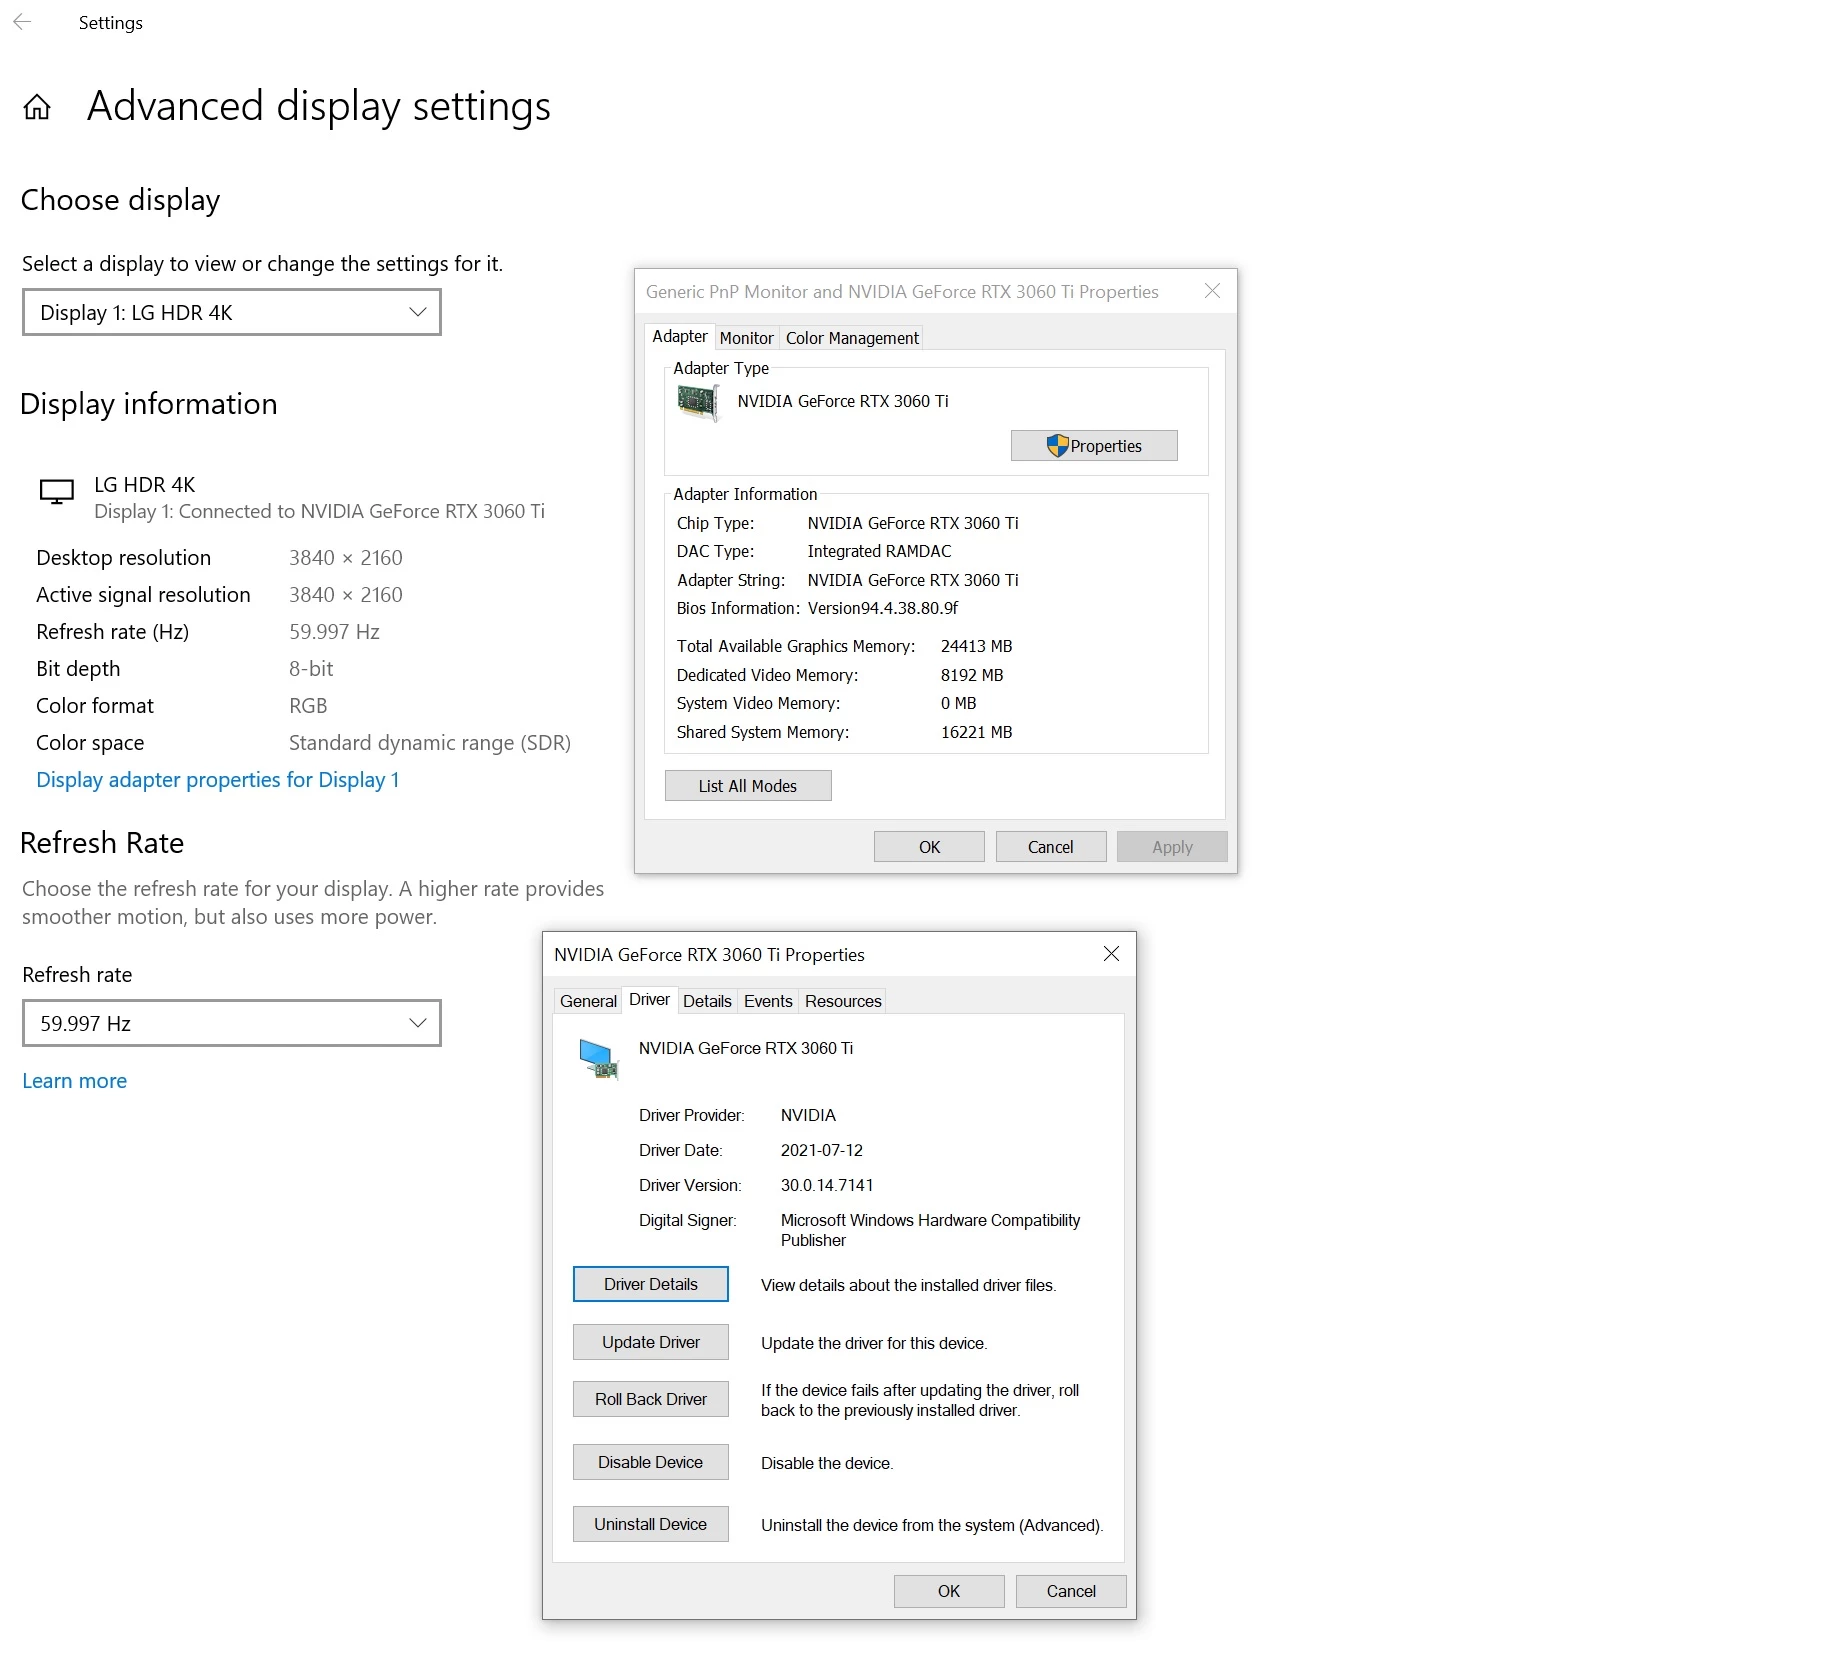Open the Display 1: LG HDR 4K dropdown

pos(232,313)
